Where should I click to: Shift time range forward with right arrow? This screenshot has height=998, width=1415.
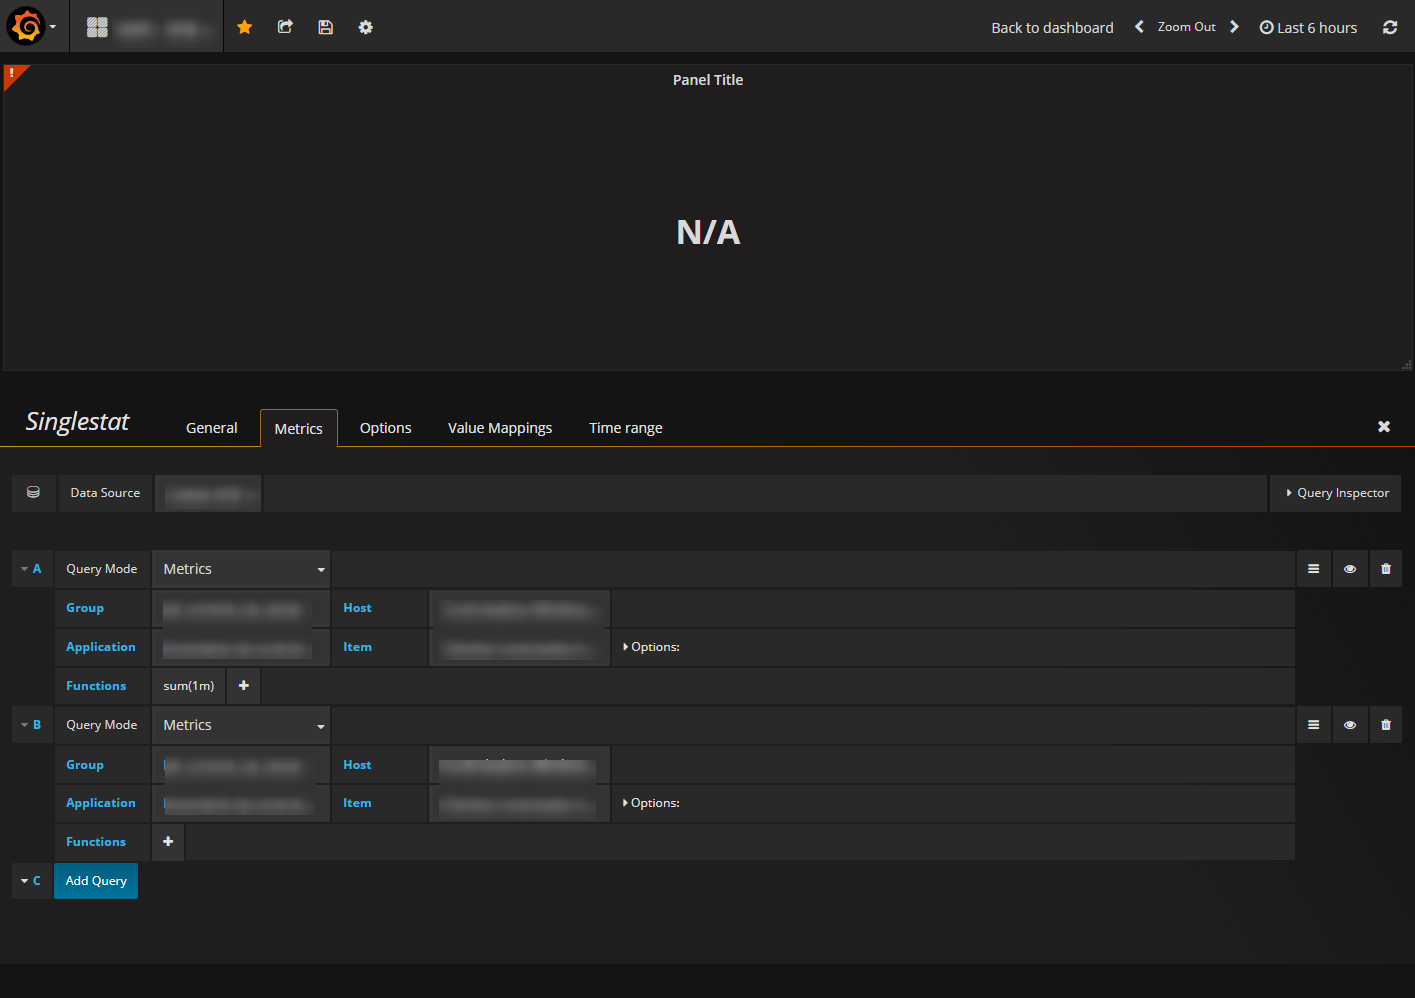[x=1234, y=27]
